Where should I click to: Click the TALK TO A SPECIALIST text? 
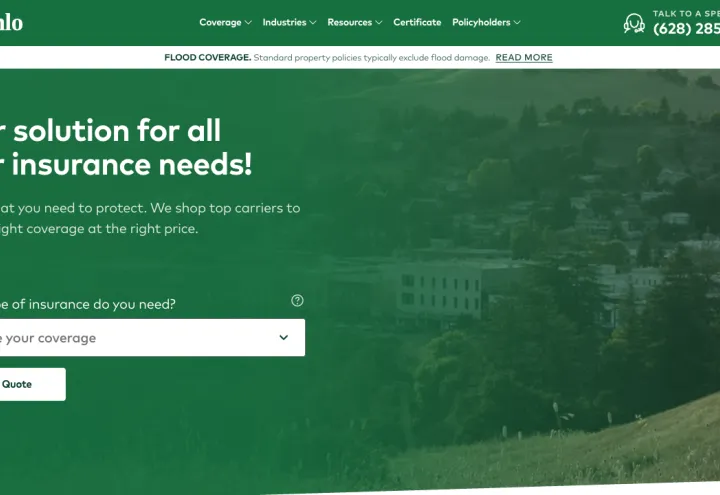click(686, 14)
